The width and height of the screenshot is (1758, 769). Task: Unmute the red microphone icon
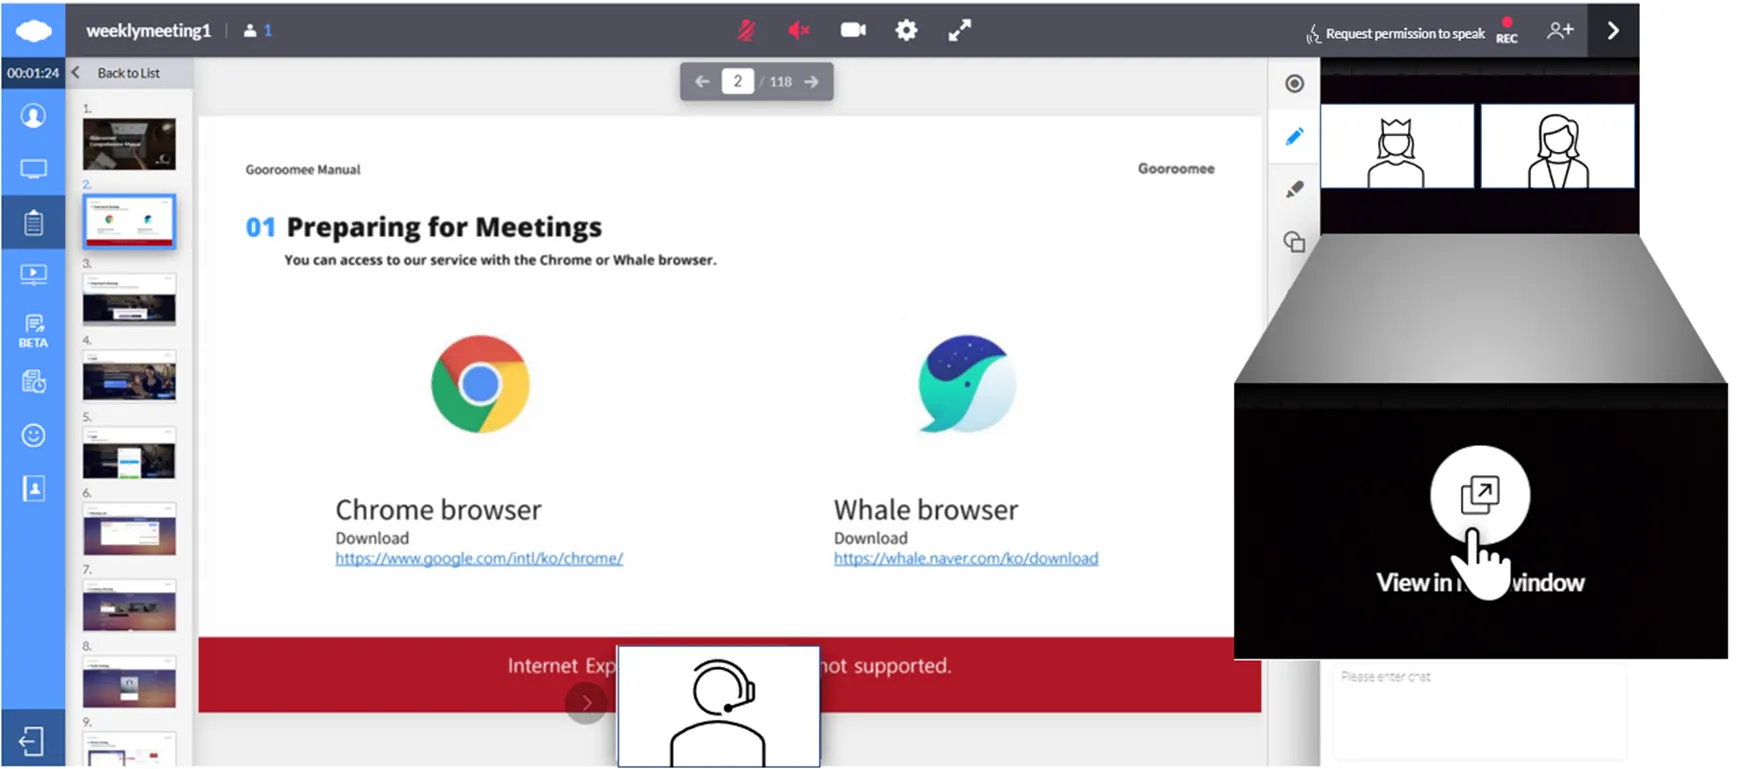tap(746, 30)
